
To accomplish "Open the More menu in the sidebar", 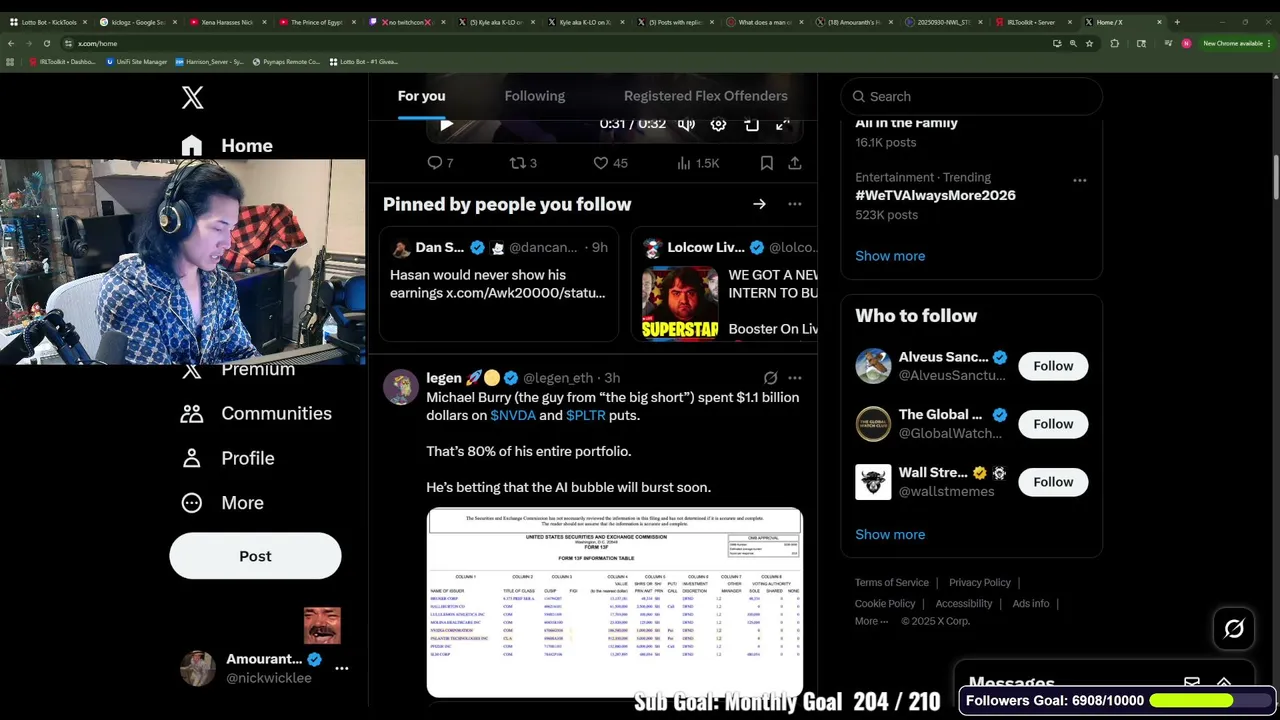I will pos(222,503).
